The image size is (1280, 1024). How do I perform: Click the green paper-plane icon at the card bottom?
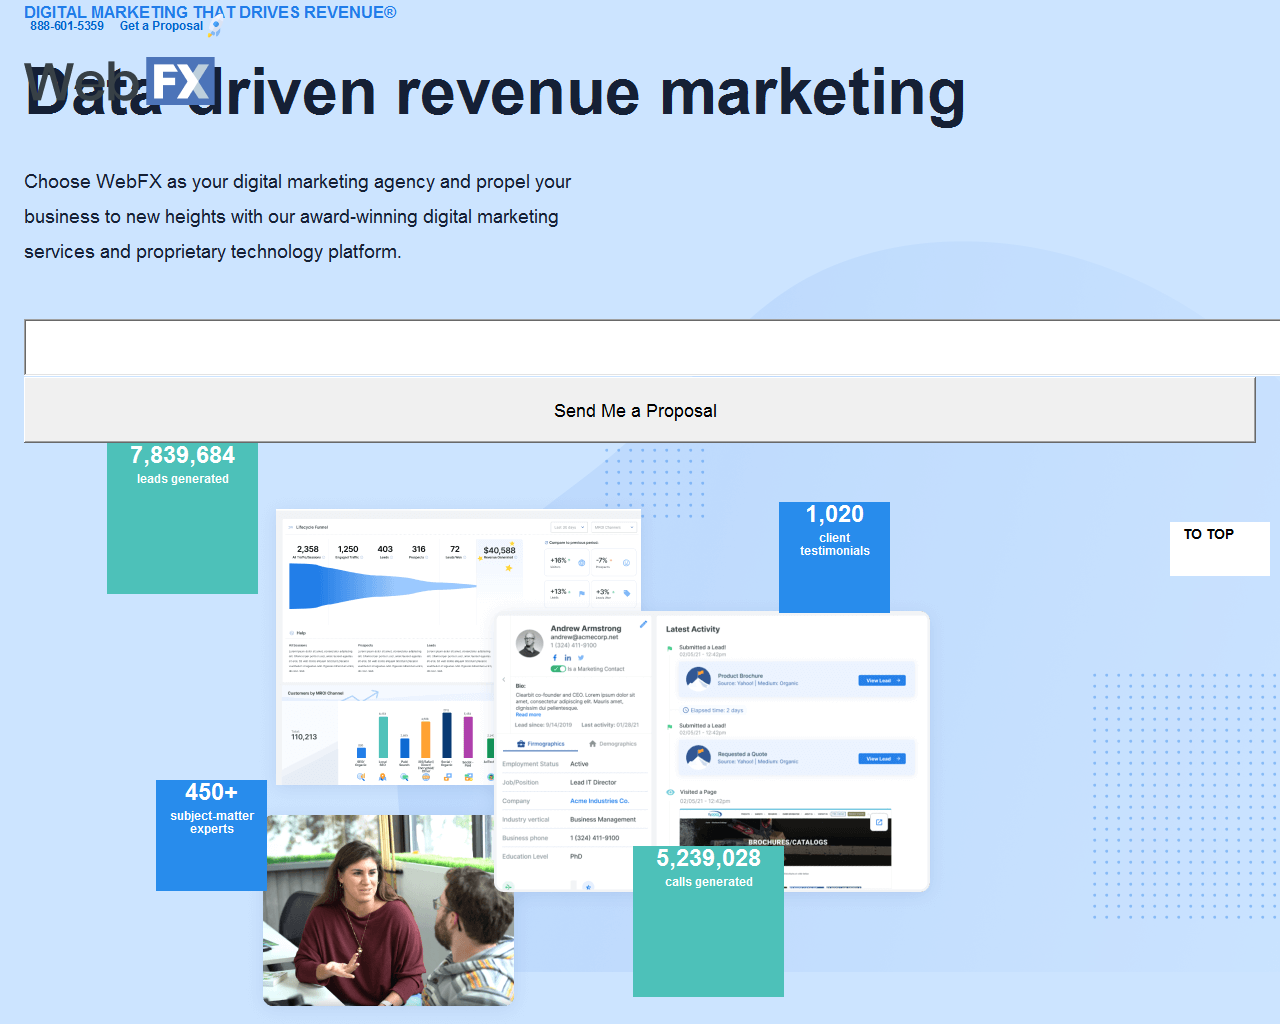coord(508,884)
